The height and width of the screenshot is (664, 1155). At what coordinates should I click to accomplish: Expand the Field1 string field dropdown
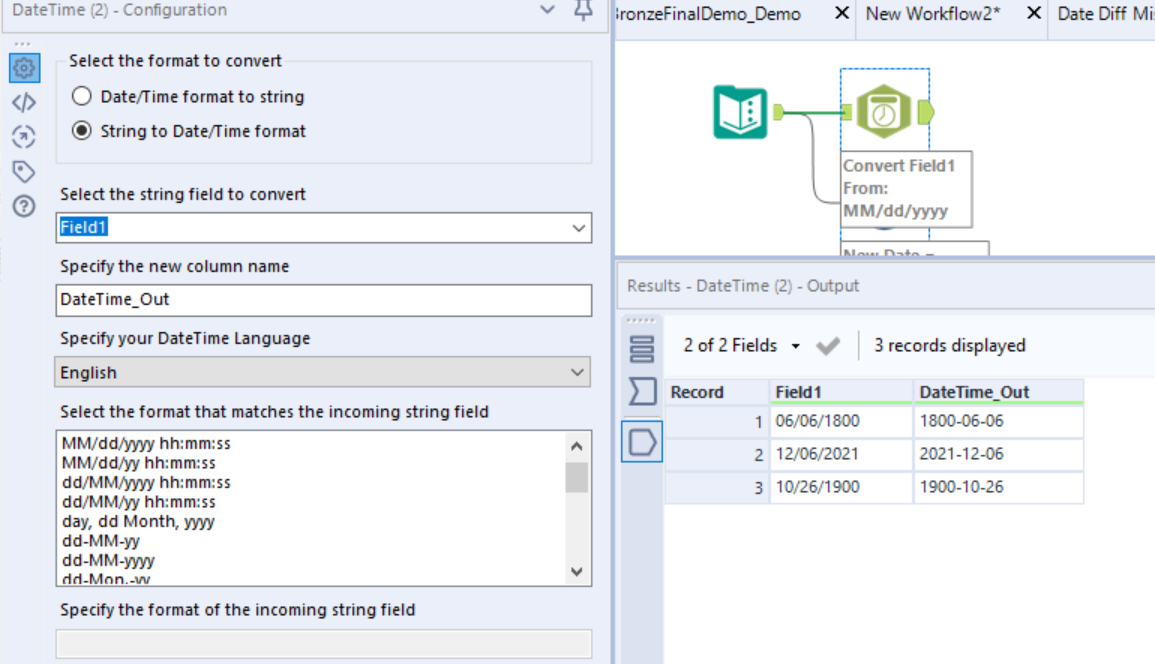[x=578, y=228]
